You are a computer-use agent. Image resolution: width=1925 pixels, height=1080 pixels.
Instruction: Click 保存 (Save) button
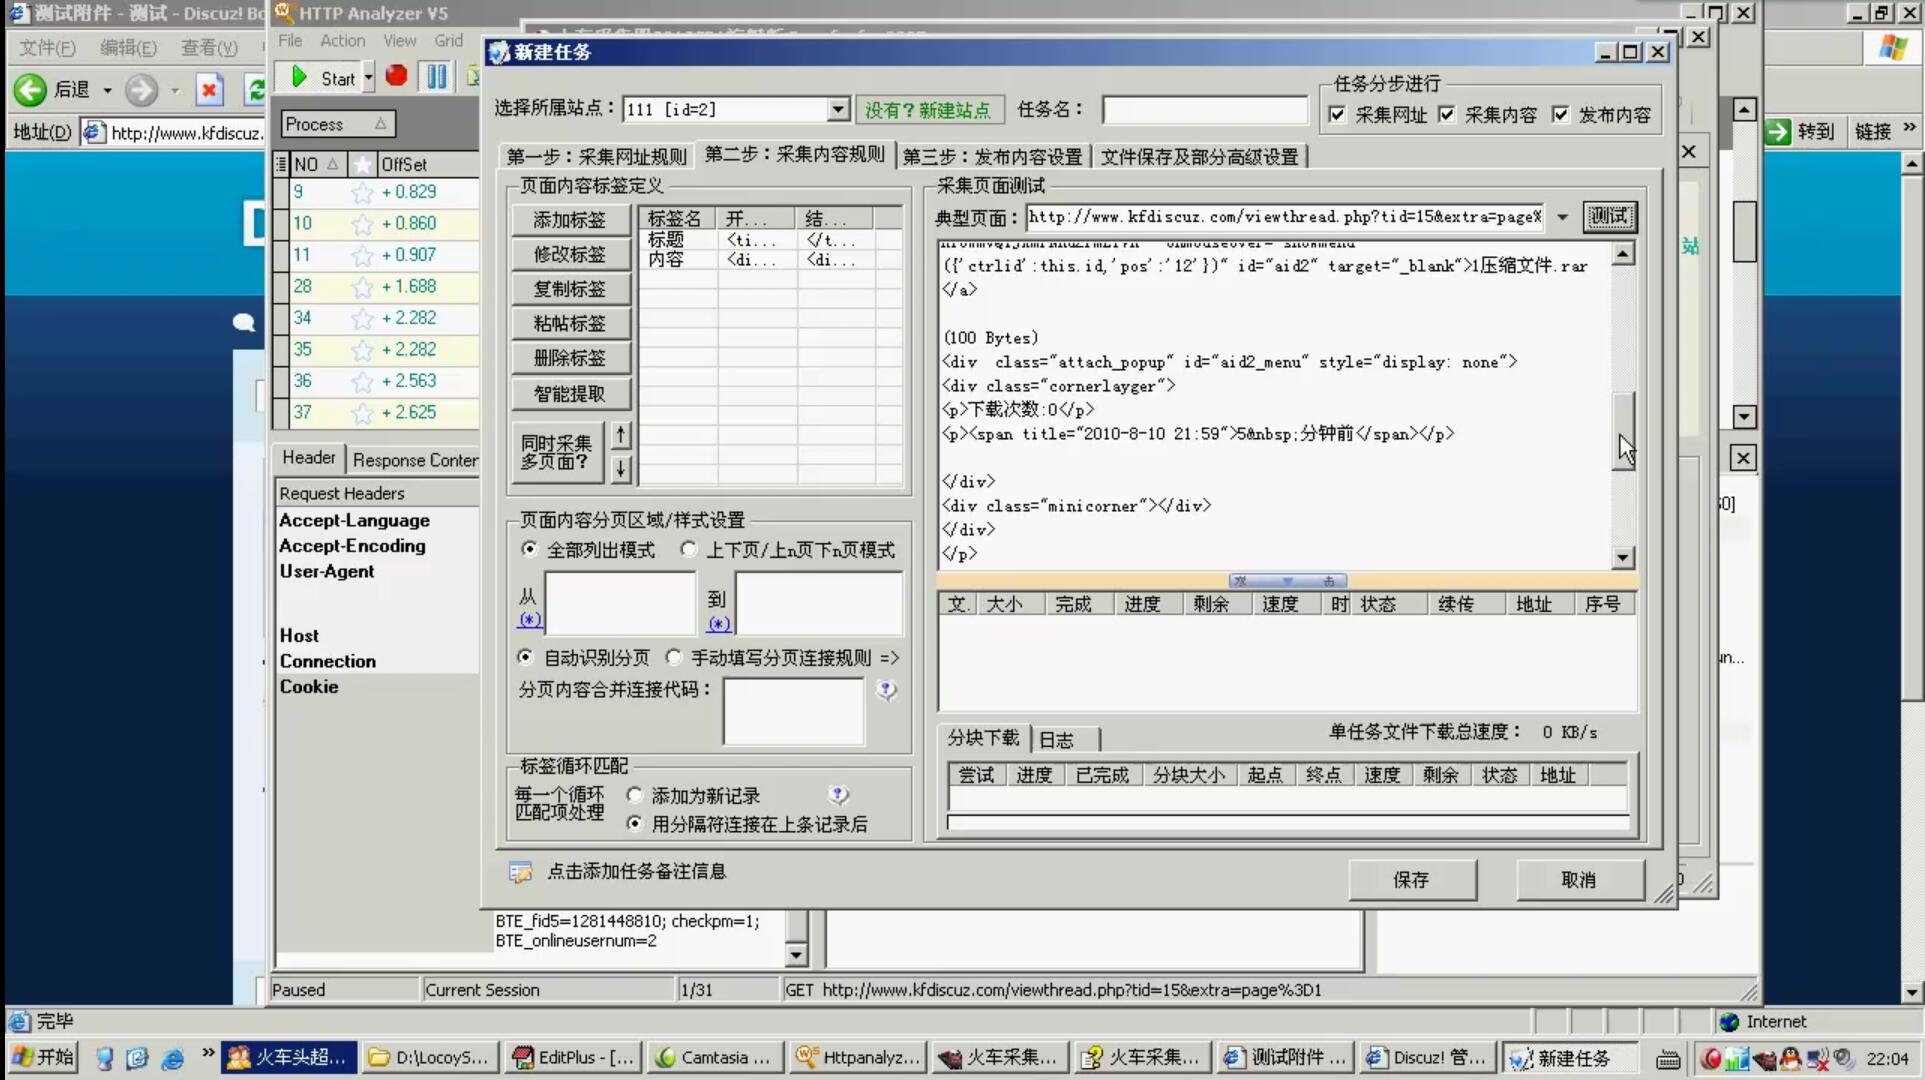[x=1412, y=879]
